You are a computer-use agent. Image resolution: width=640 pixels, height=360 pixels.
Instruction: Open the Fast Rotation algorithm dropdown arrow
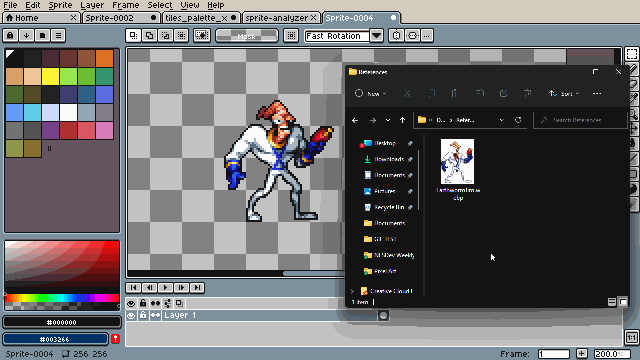pyautogui.click(x=376, y=36)
